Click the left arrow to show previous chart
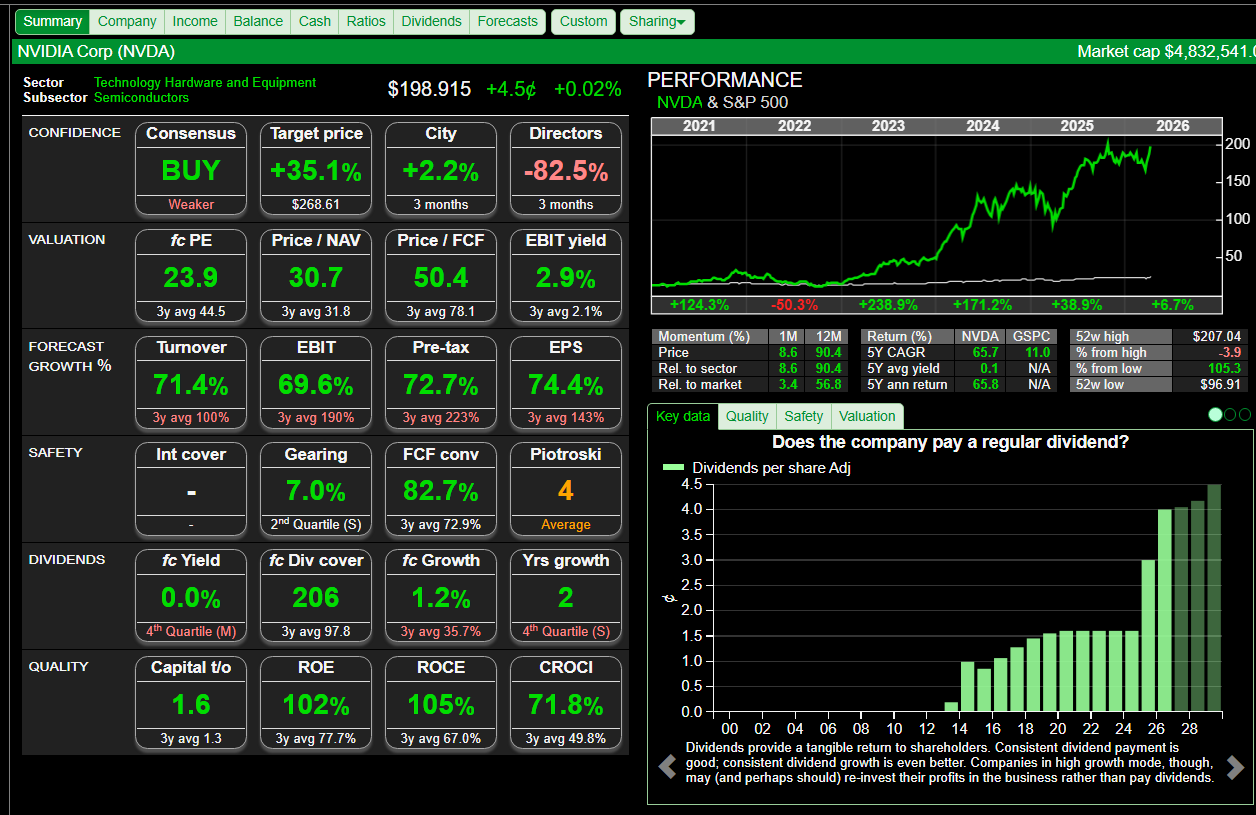This screenshot has width=1256, height=815. [667, 767]
